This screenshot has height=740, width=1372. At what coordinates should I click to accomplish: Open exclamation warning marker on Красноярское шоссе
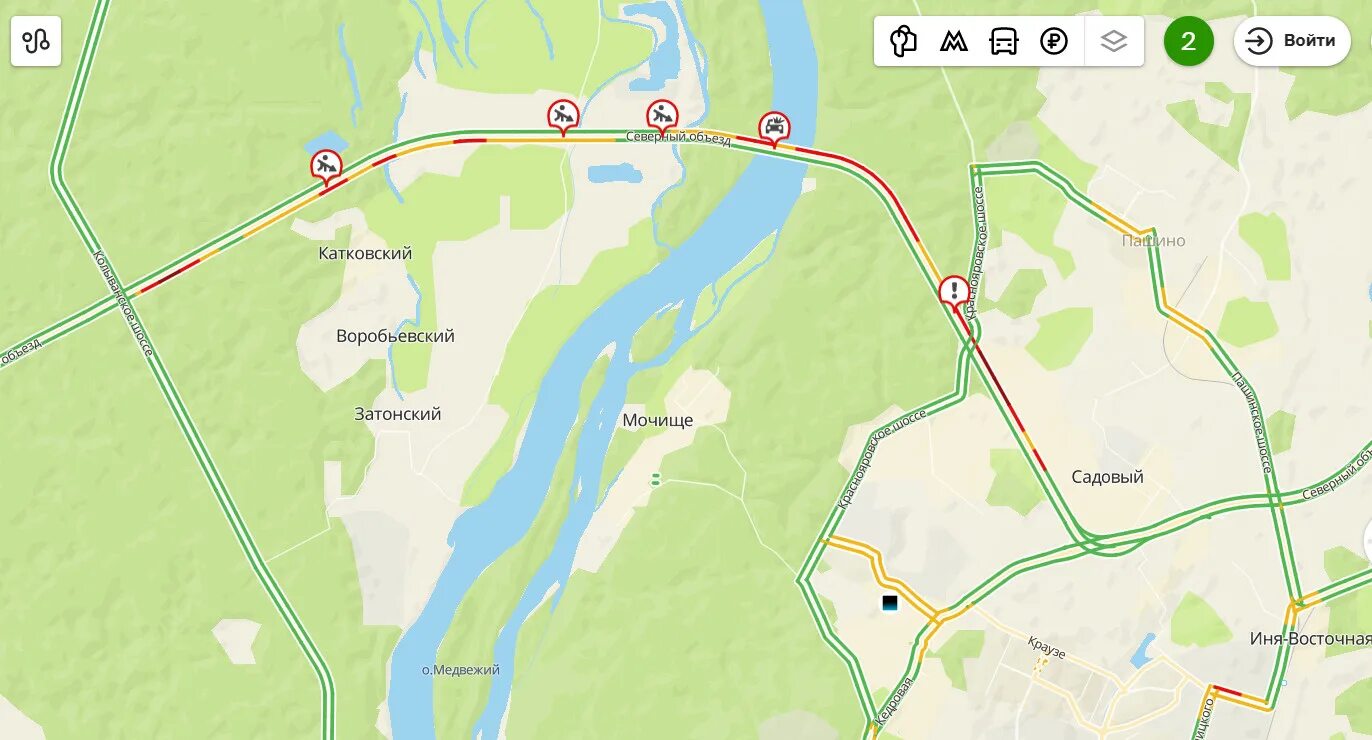click(955, 293)
